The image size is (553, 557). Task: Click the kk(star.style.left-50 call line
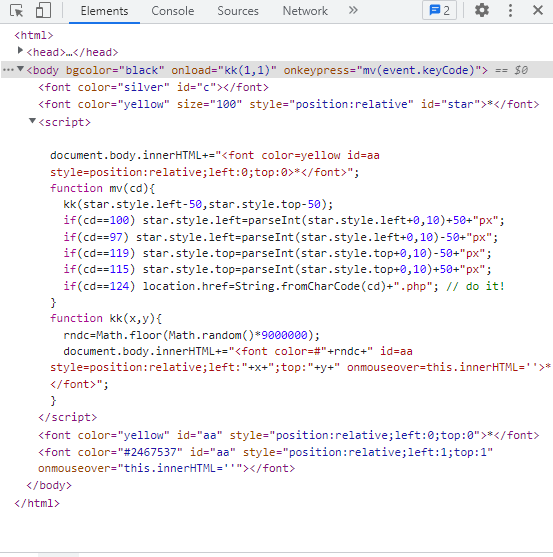click(198, 204)
